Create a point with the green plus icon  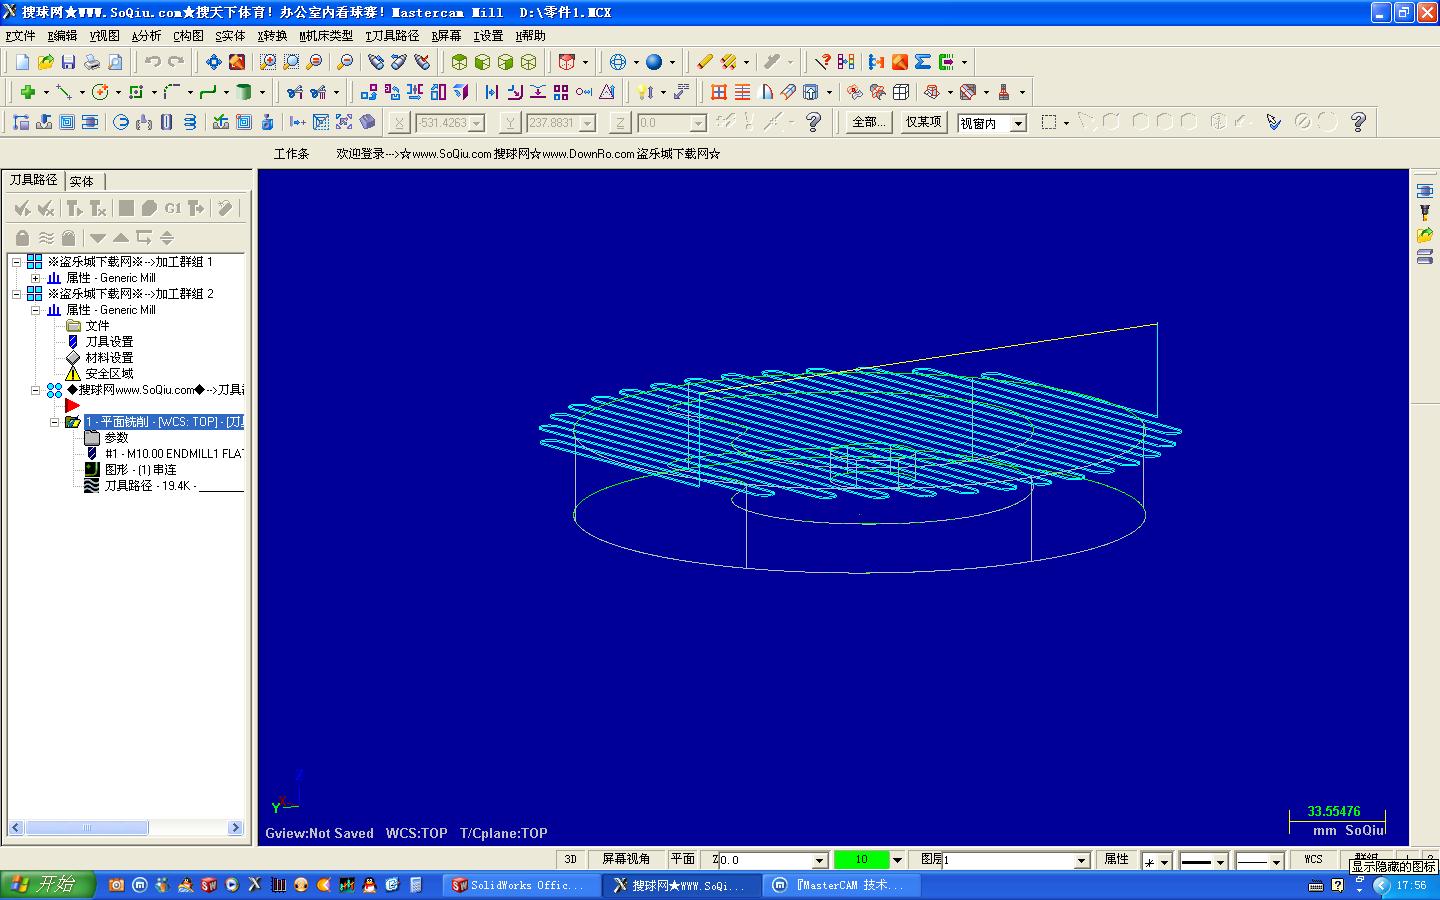(28, 92)
